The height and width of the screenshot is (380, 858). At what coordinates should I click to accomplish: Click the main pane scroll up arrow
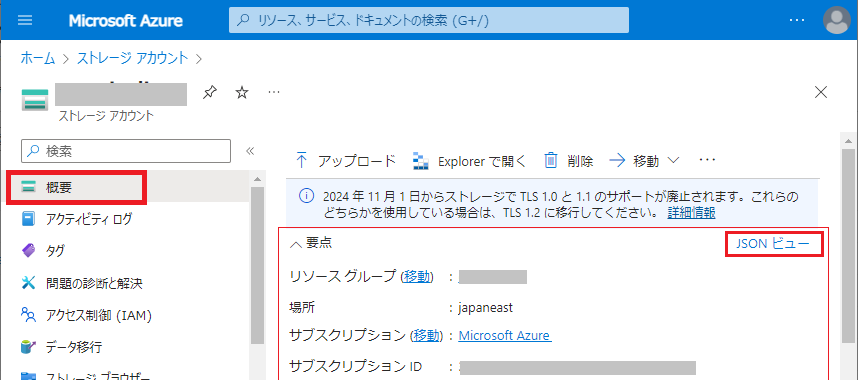tap(849, 141)
